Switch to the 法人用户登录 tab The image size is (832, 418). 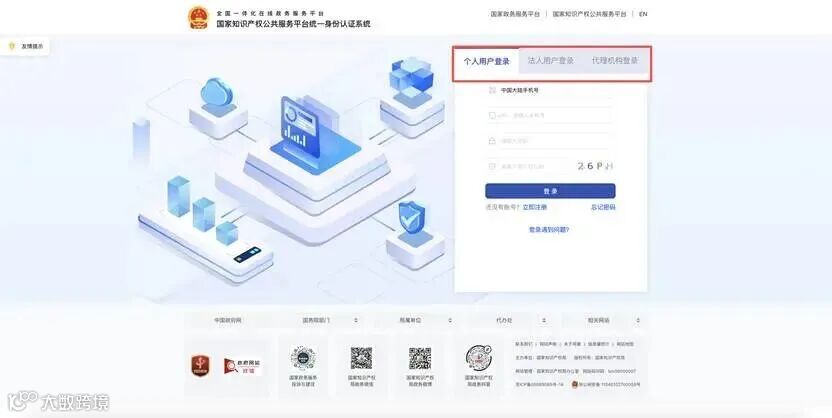pos(550,61)
